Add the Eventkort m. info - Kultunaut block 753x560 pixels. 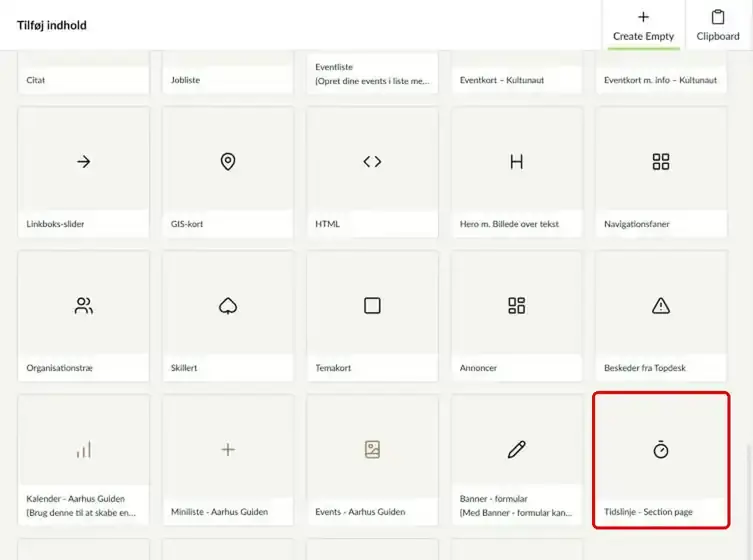point(661,73)
